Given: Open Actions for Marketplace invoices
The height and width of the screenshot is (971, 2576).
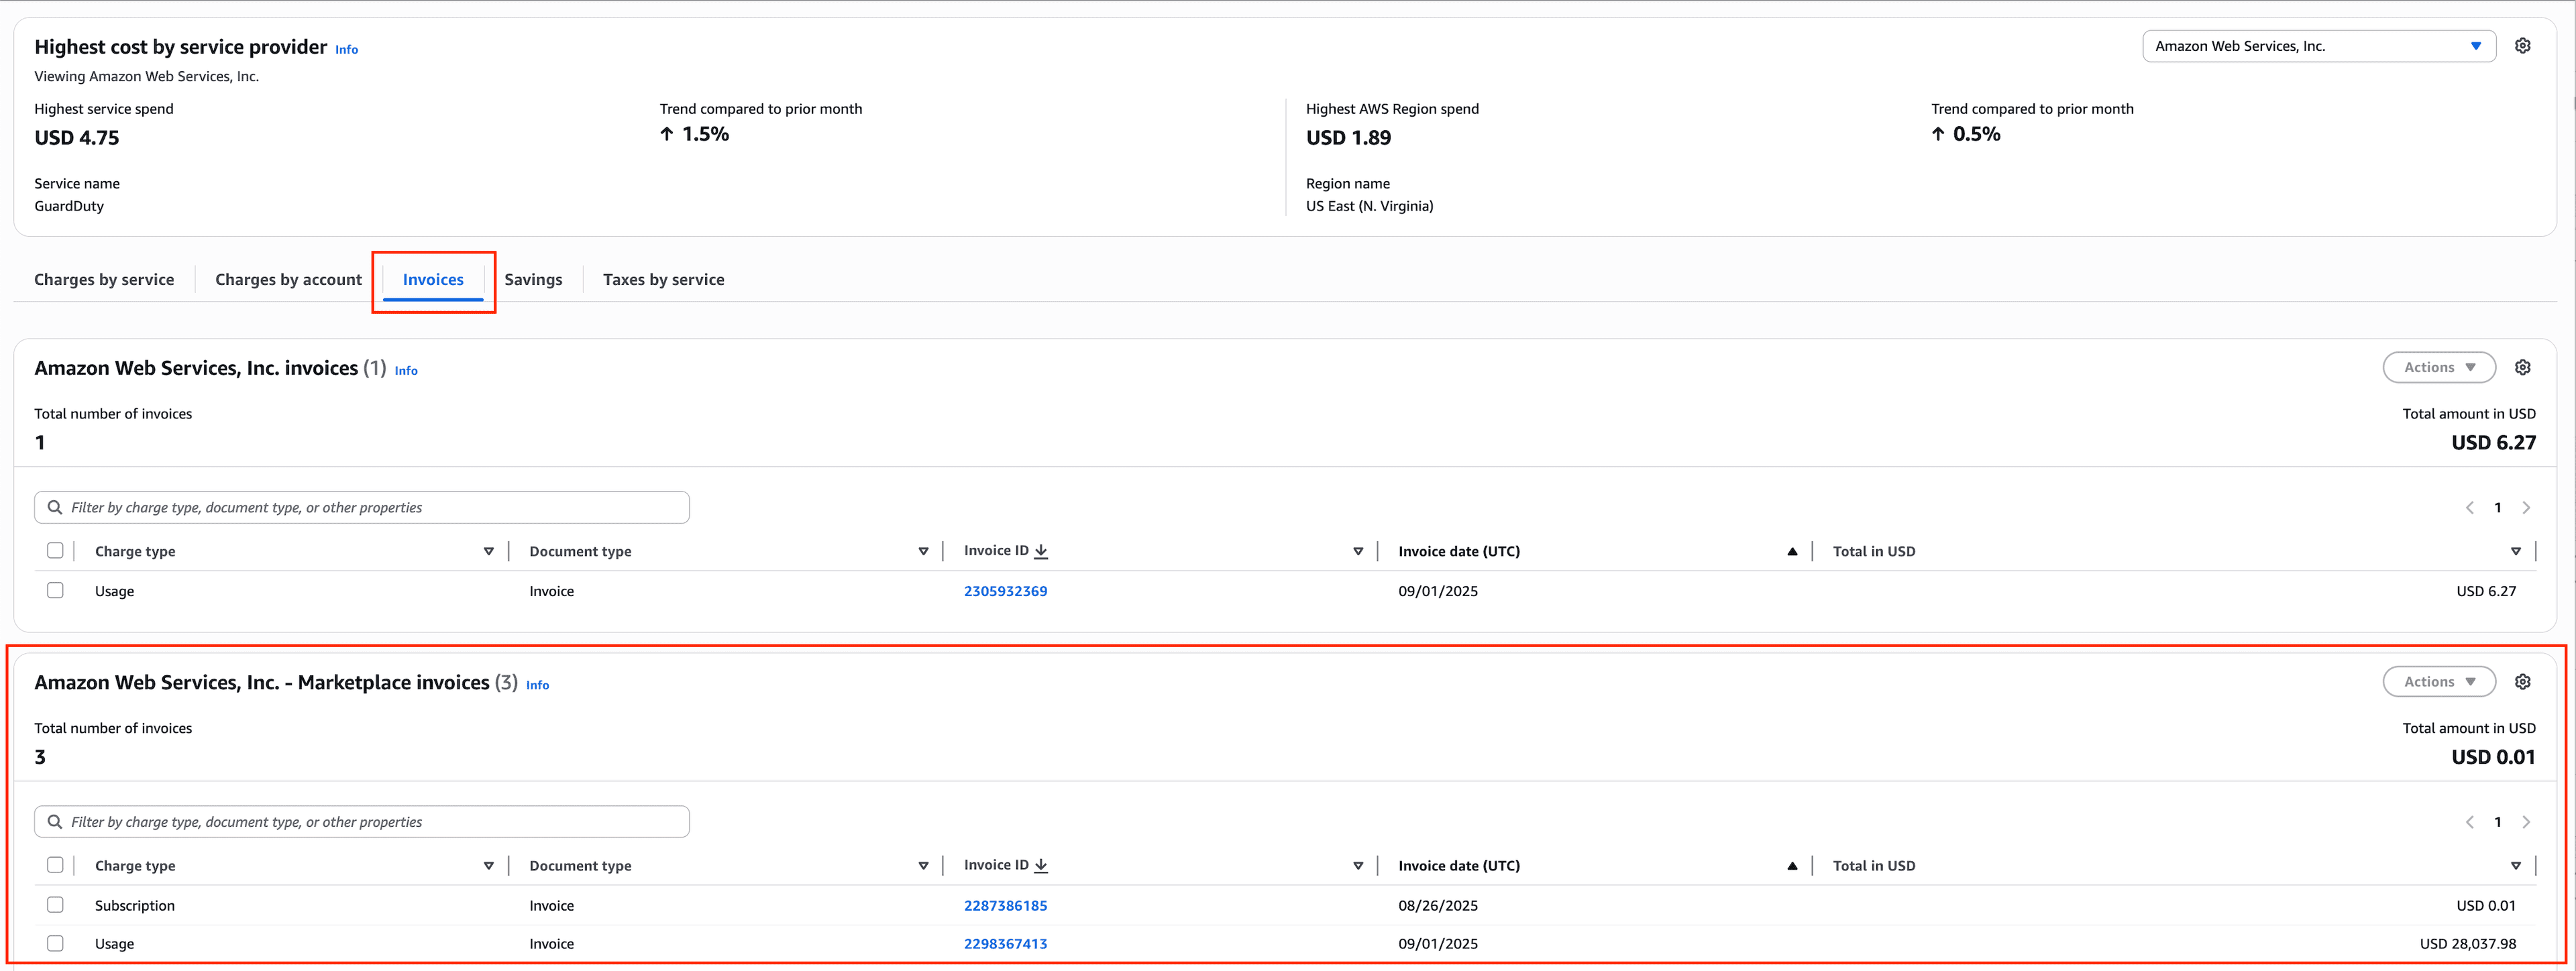Looking at the screenshot, I should coord(2439,681).
